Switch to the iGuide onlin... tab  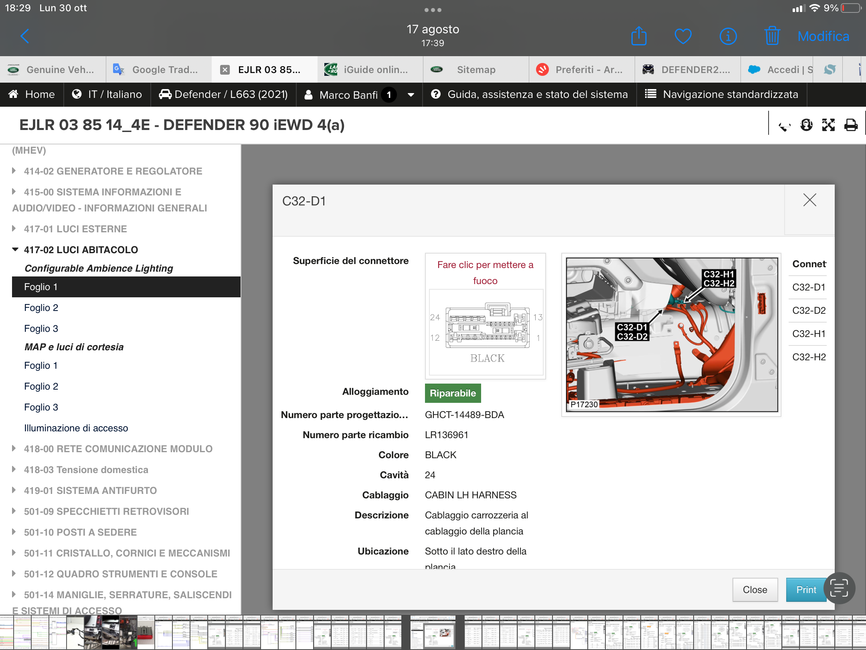coord(369,70)
